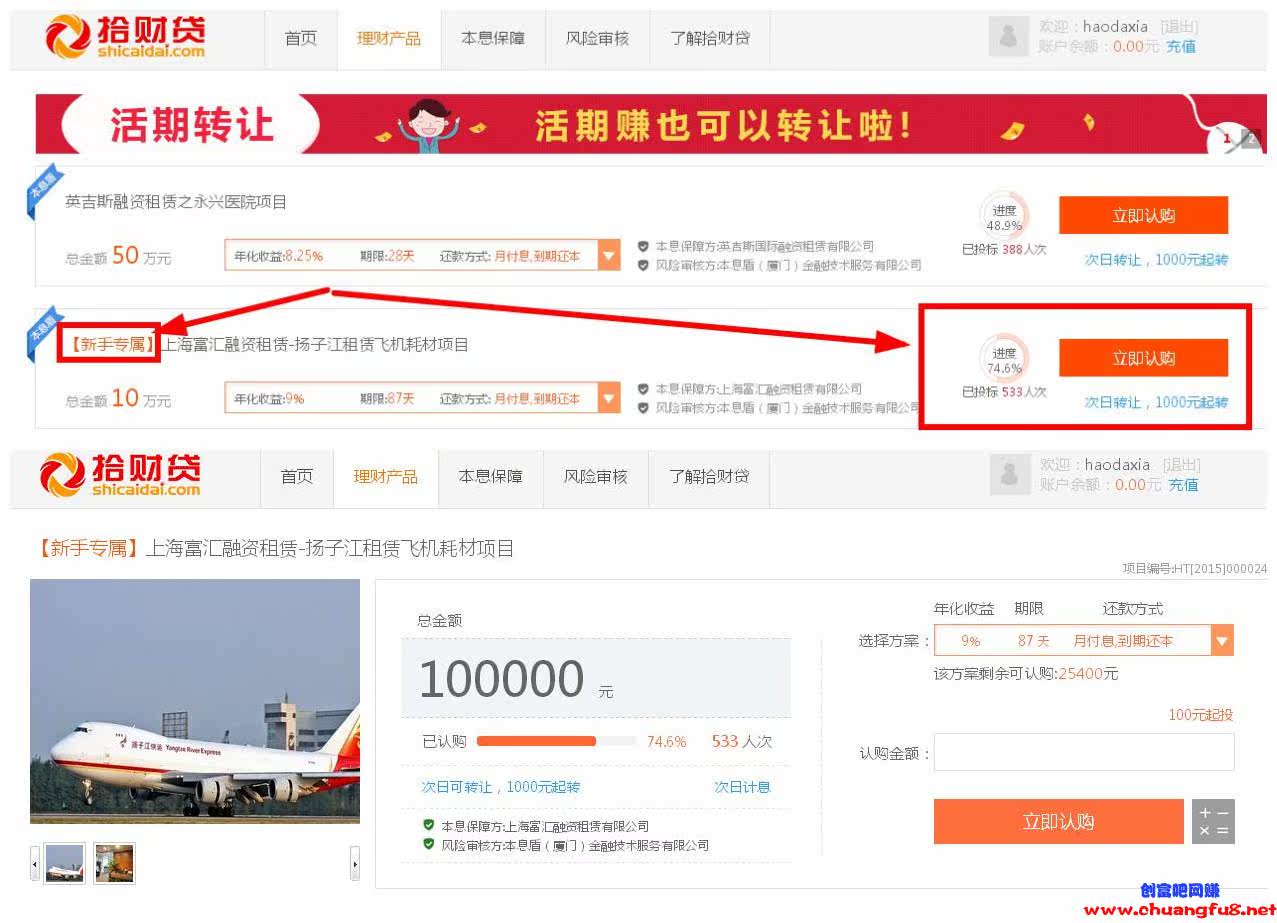
Task: Click dropdown arrow of 选择方案 field
Action: click(1221, 640)
